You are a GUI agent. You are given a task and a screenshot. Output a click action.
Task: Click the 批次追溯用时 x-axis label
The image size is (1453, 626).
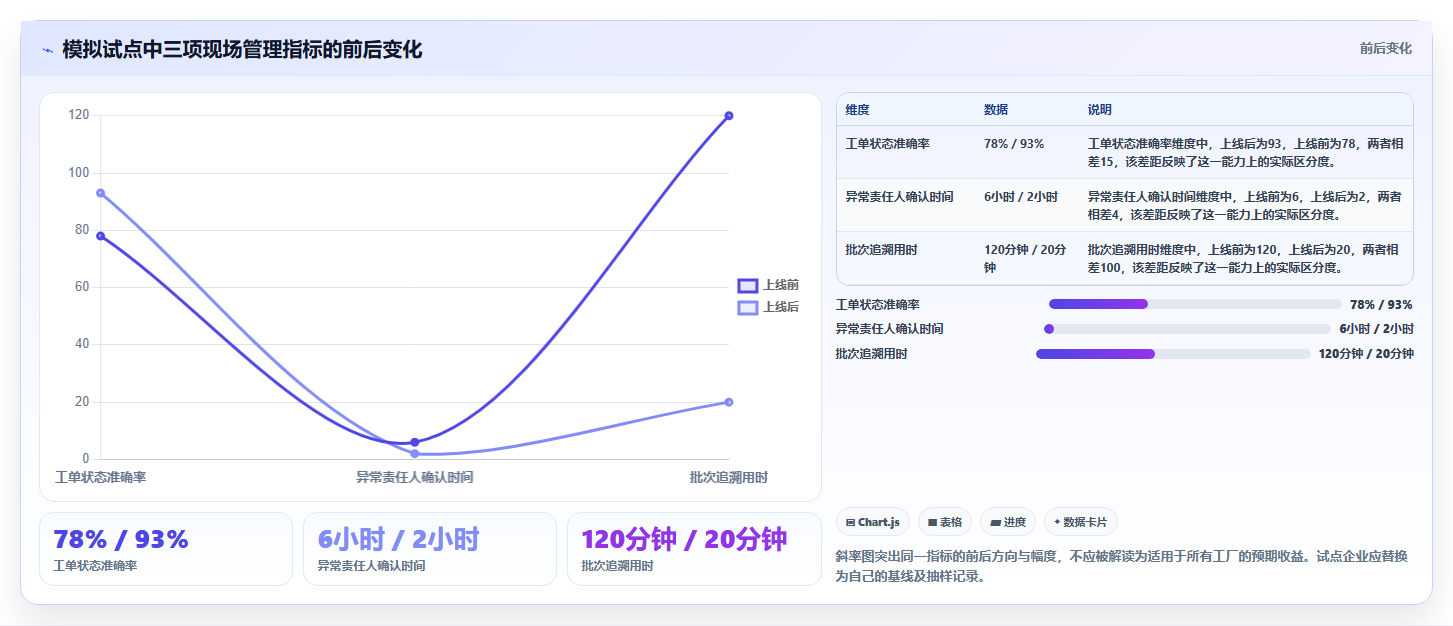[729, 477]
